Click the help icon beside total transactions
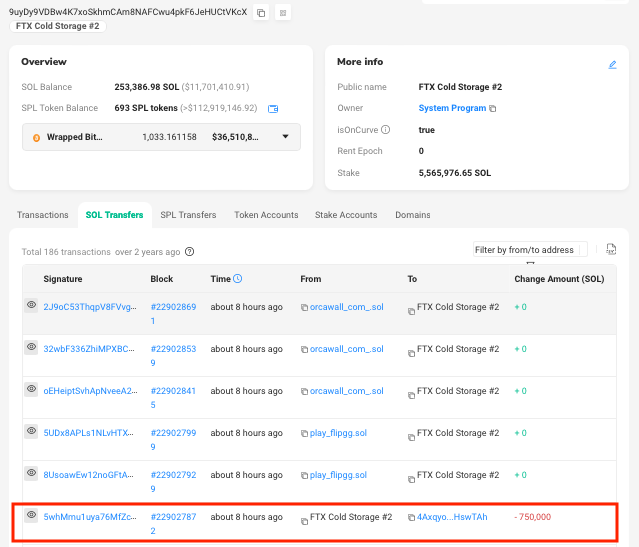The width and height of the screenshot is (639, 547). 190,252
